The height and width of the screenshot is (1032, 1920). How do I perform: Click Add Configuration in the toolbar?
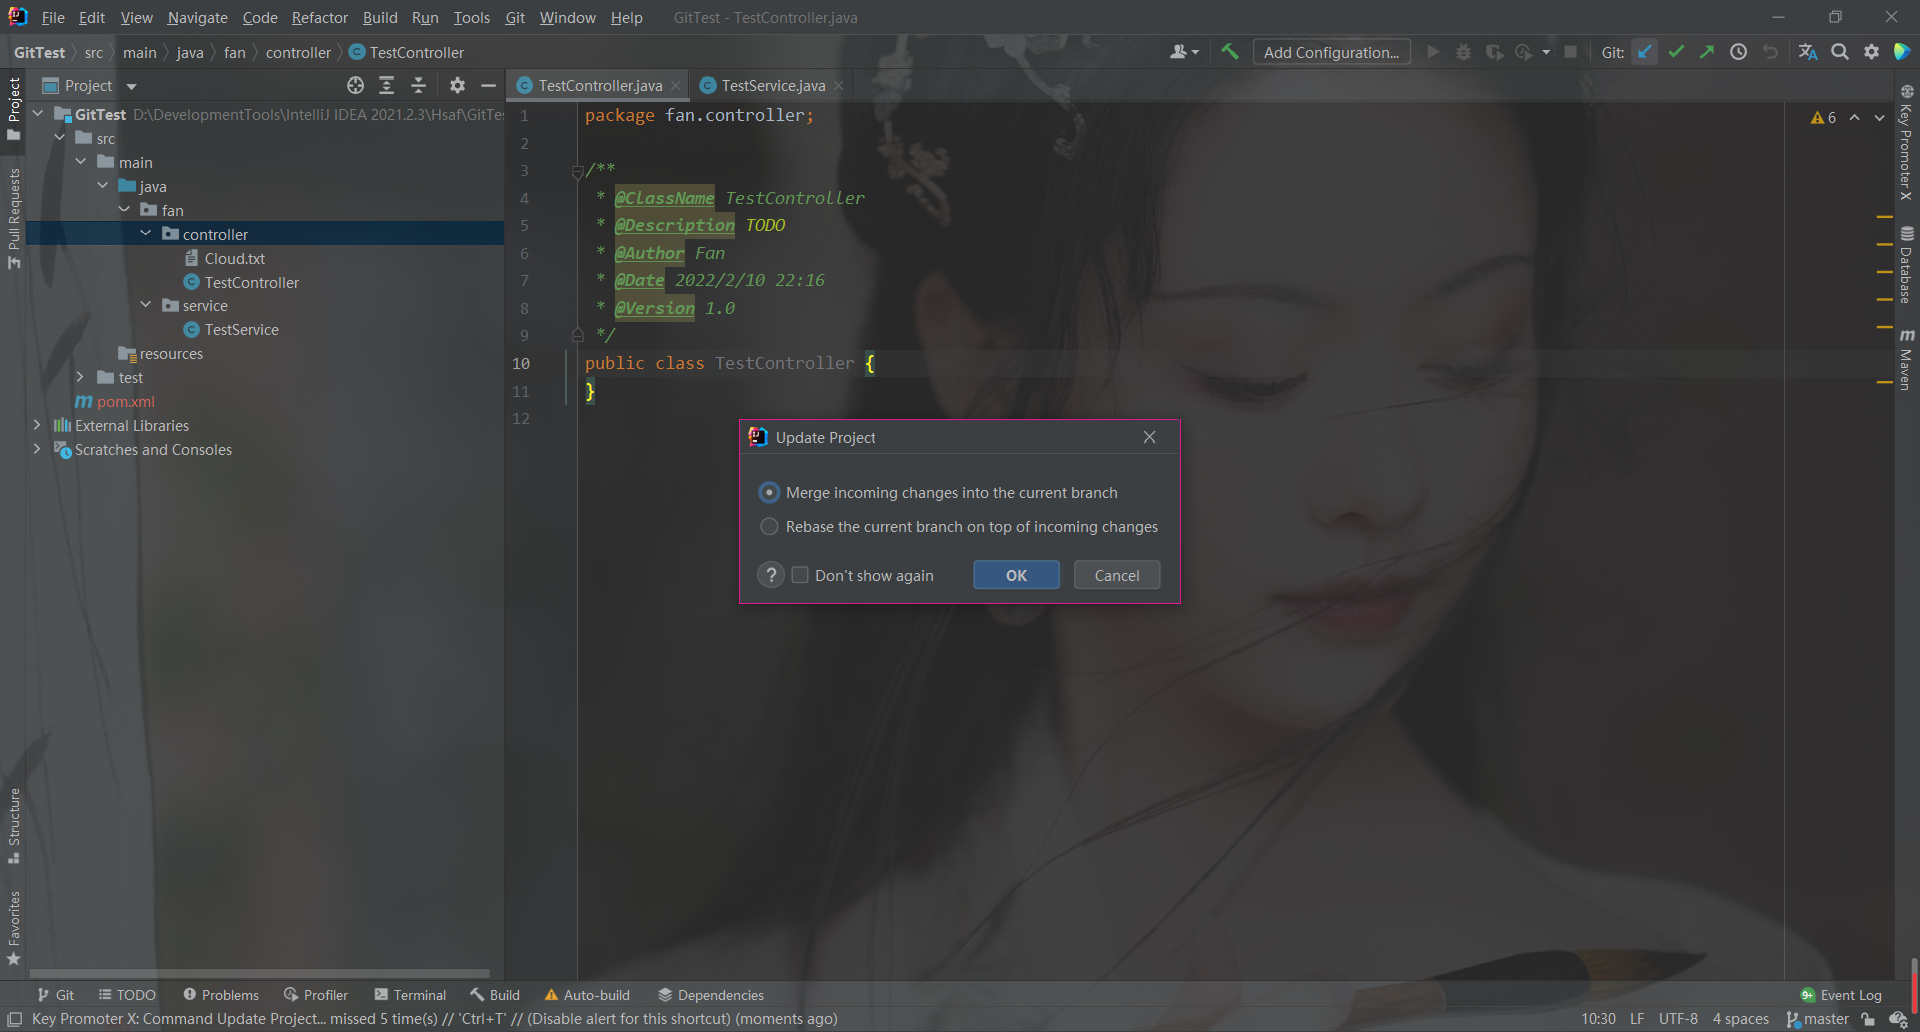(1330, 51)
